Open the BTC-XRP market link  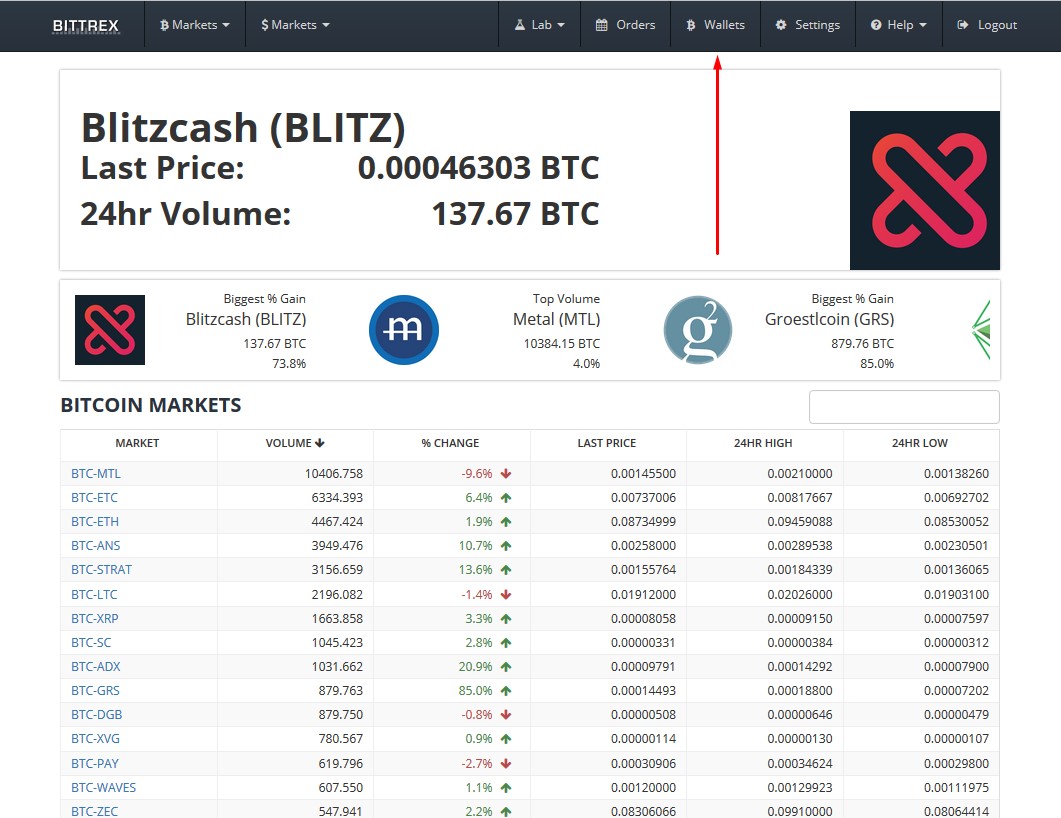[x=95, y=618]
